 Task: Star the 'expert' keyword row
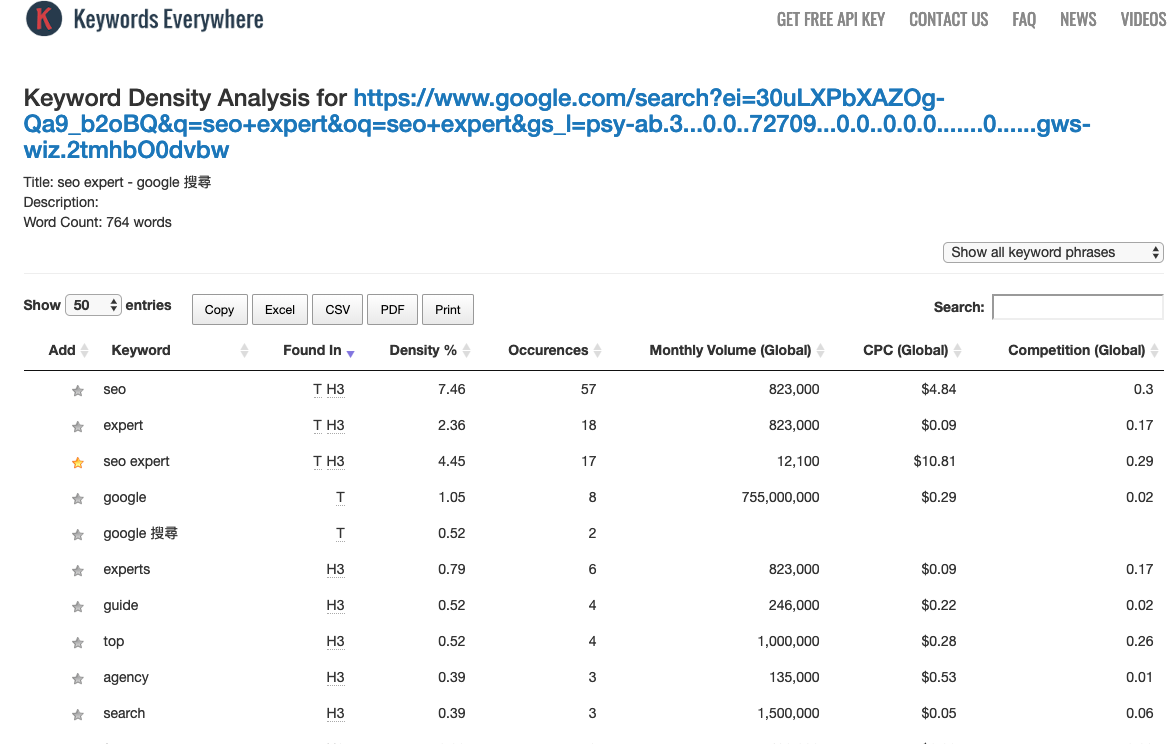click(78, 426)
